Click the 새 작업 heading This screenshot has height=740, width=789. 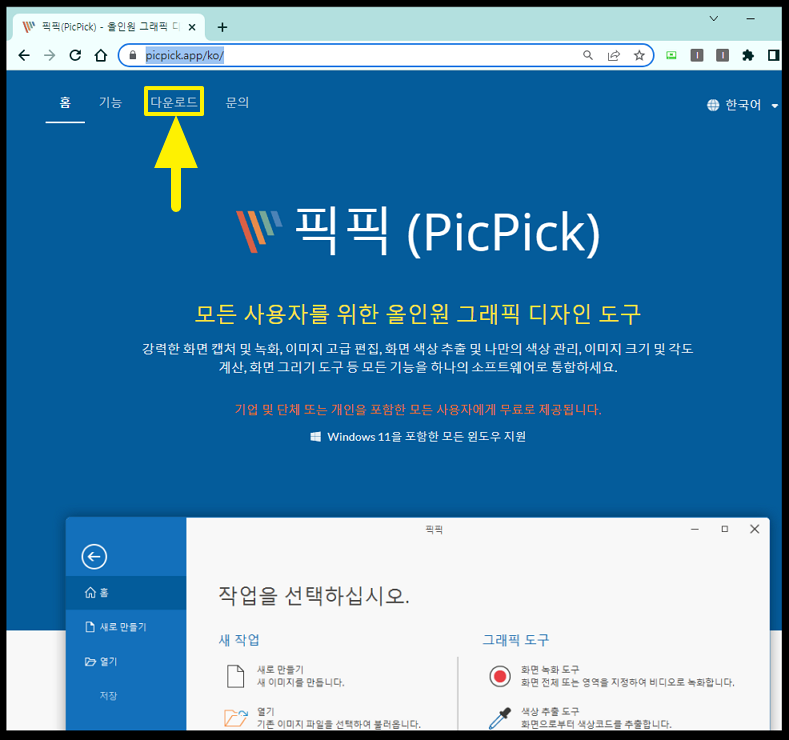[239, 640]
